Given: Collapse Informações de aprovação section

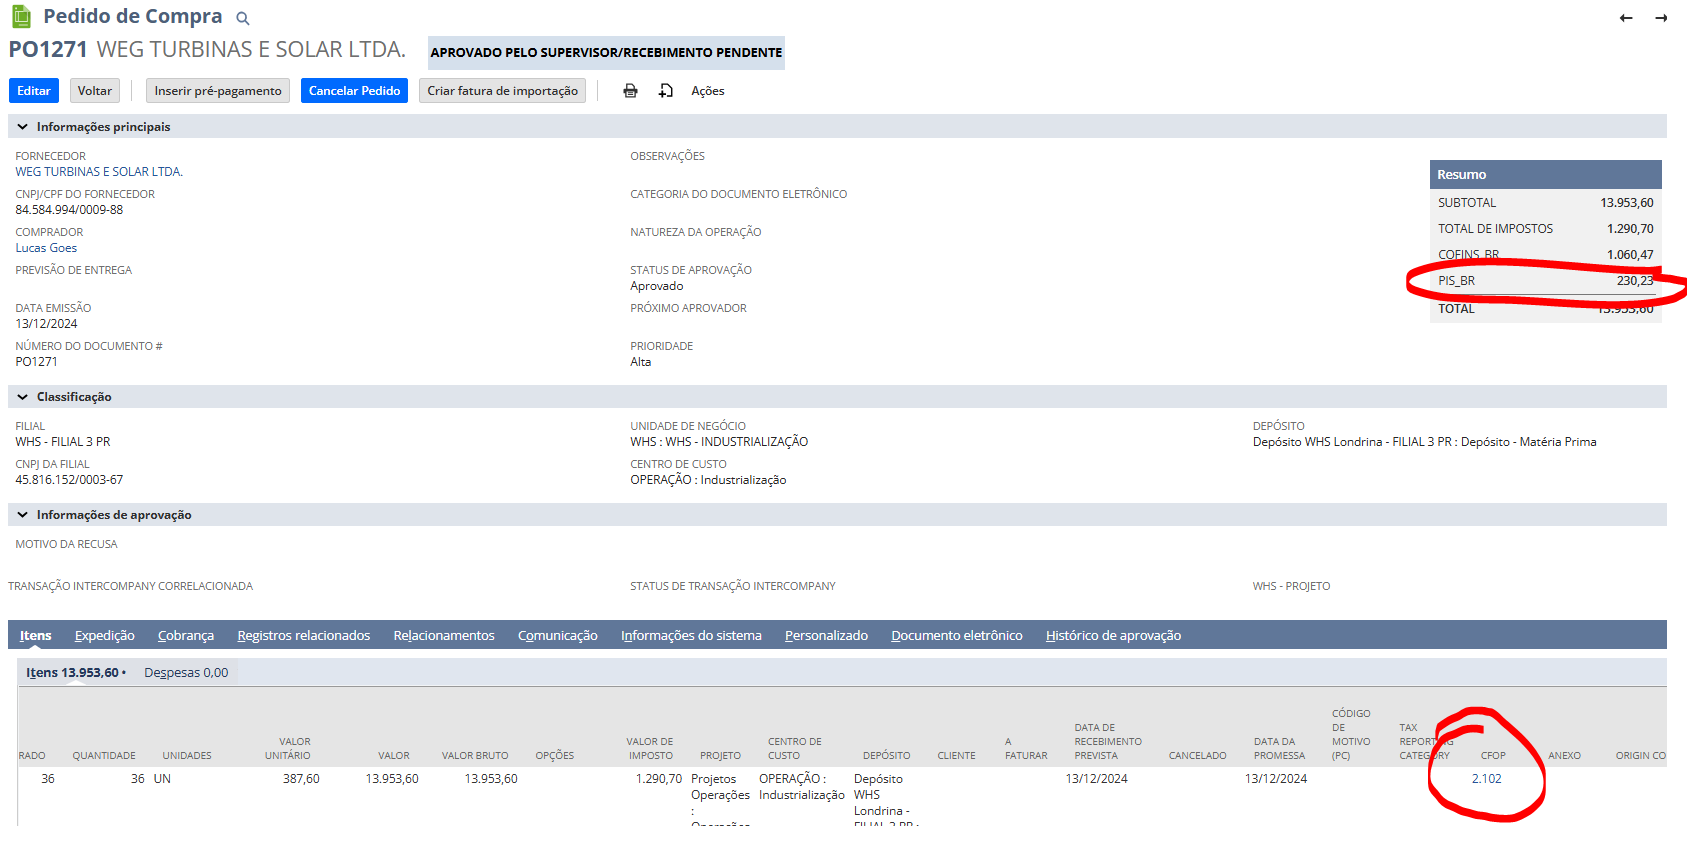Looking at the screenshot, I should coord(22,515).
